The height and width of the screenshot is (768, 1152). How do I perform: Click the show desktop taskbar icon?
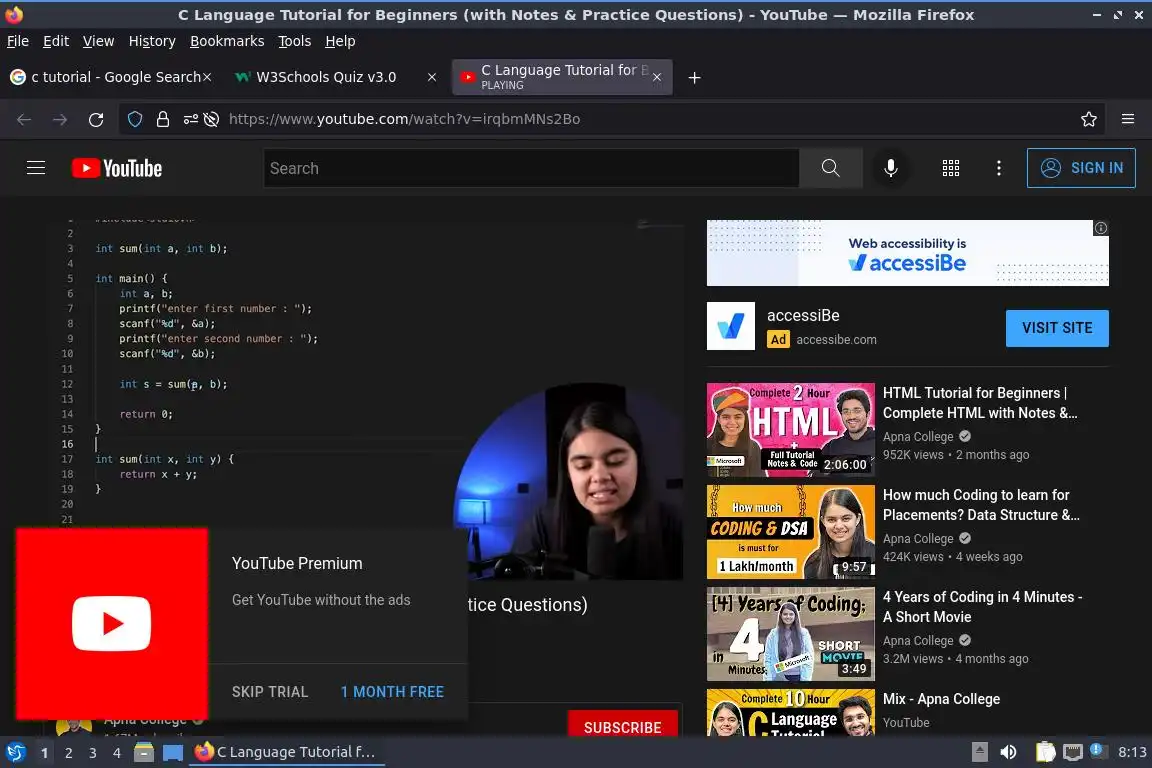173,753
